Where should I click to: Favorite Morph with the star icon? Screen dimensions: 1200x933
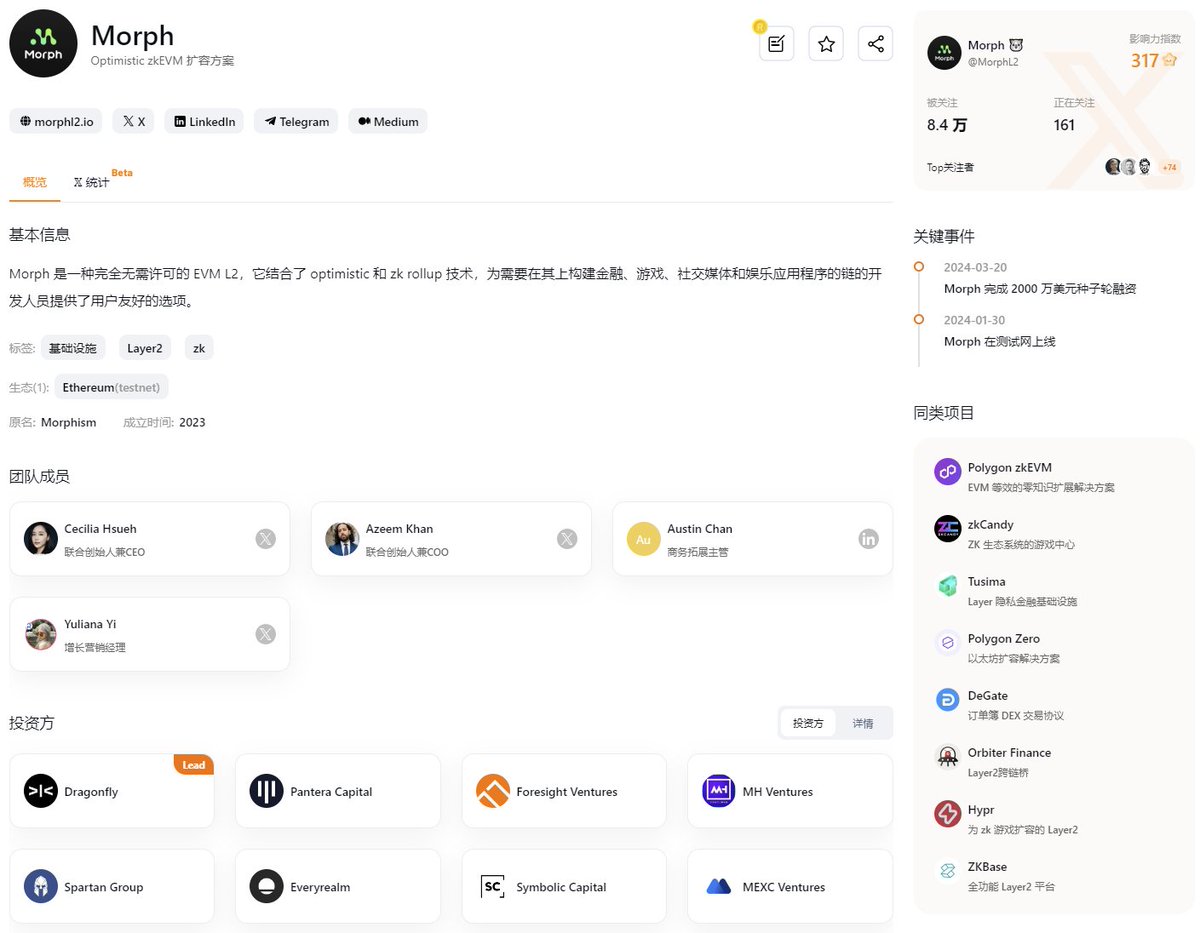(x=826, y=44)
